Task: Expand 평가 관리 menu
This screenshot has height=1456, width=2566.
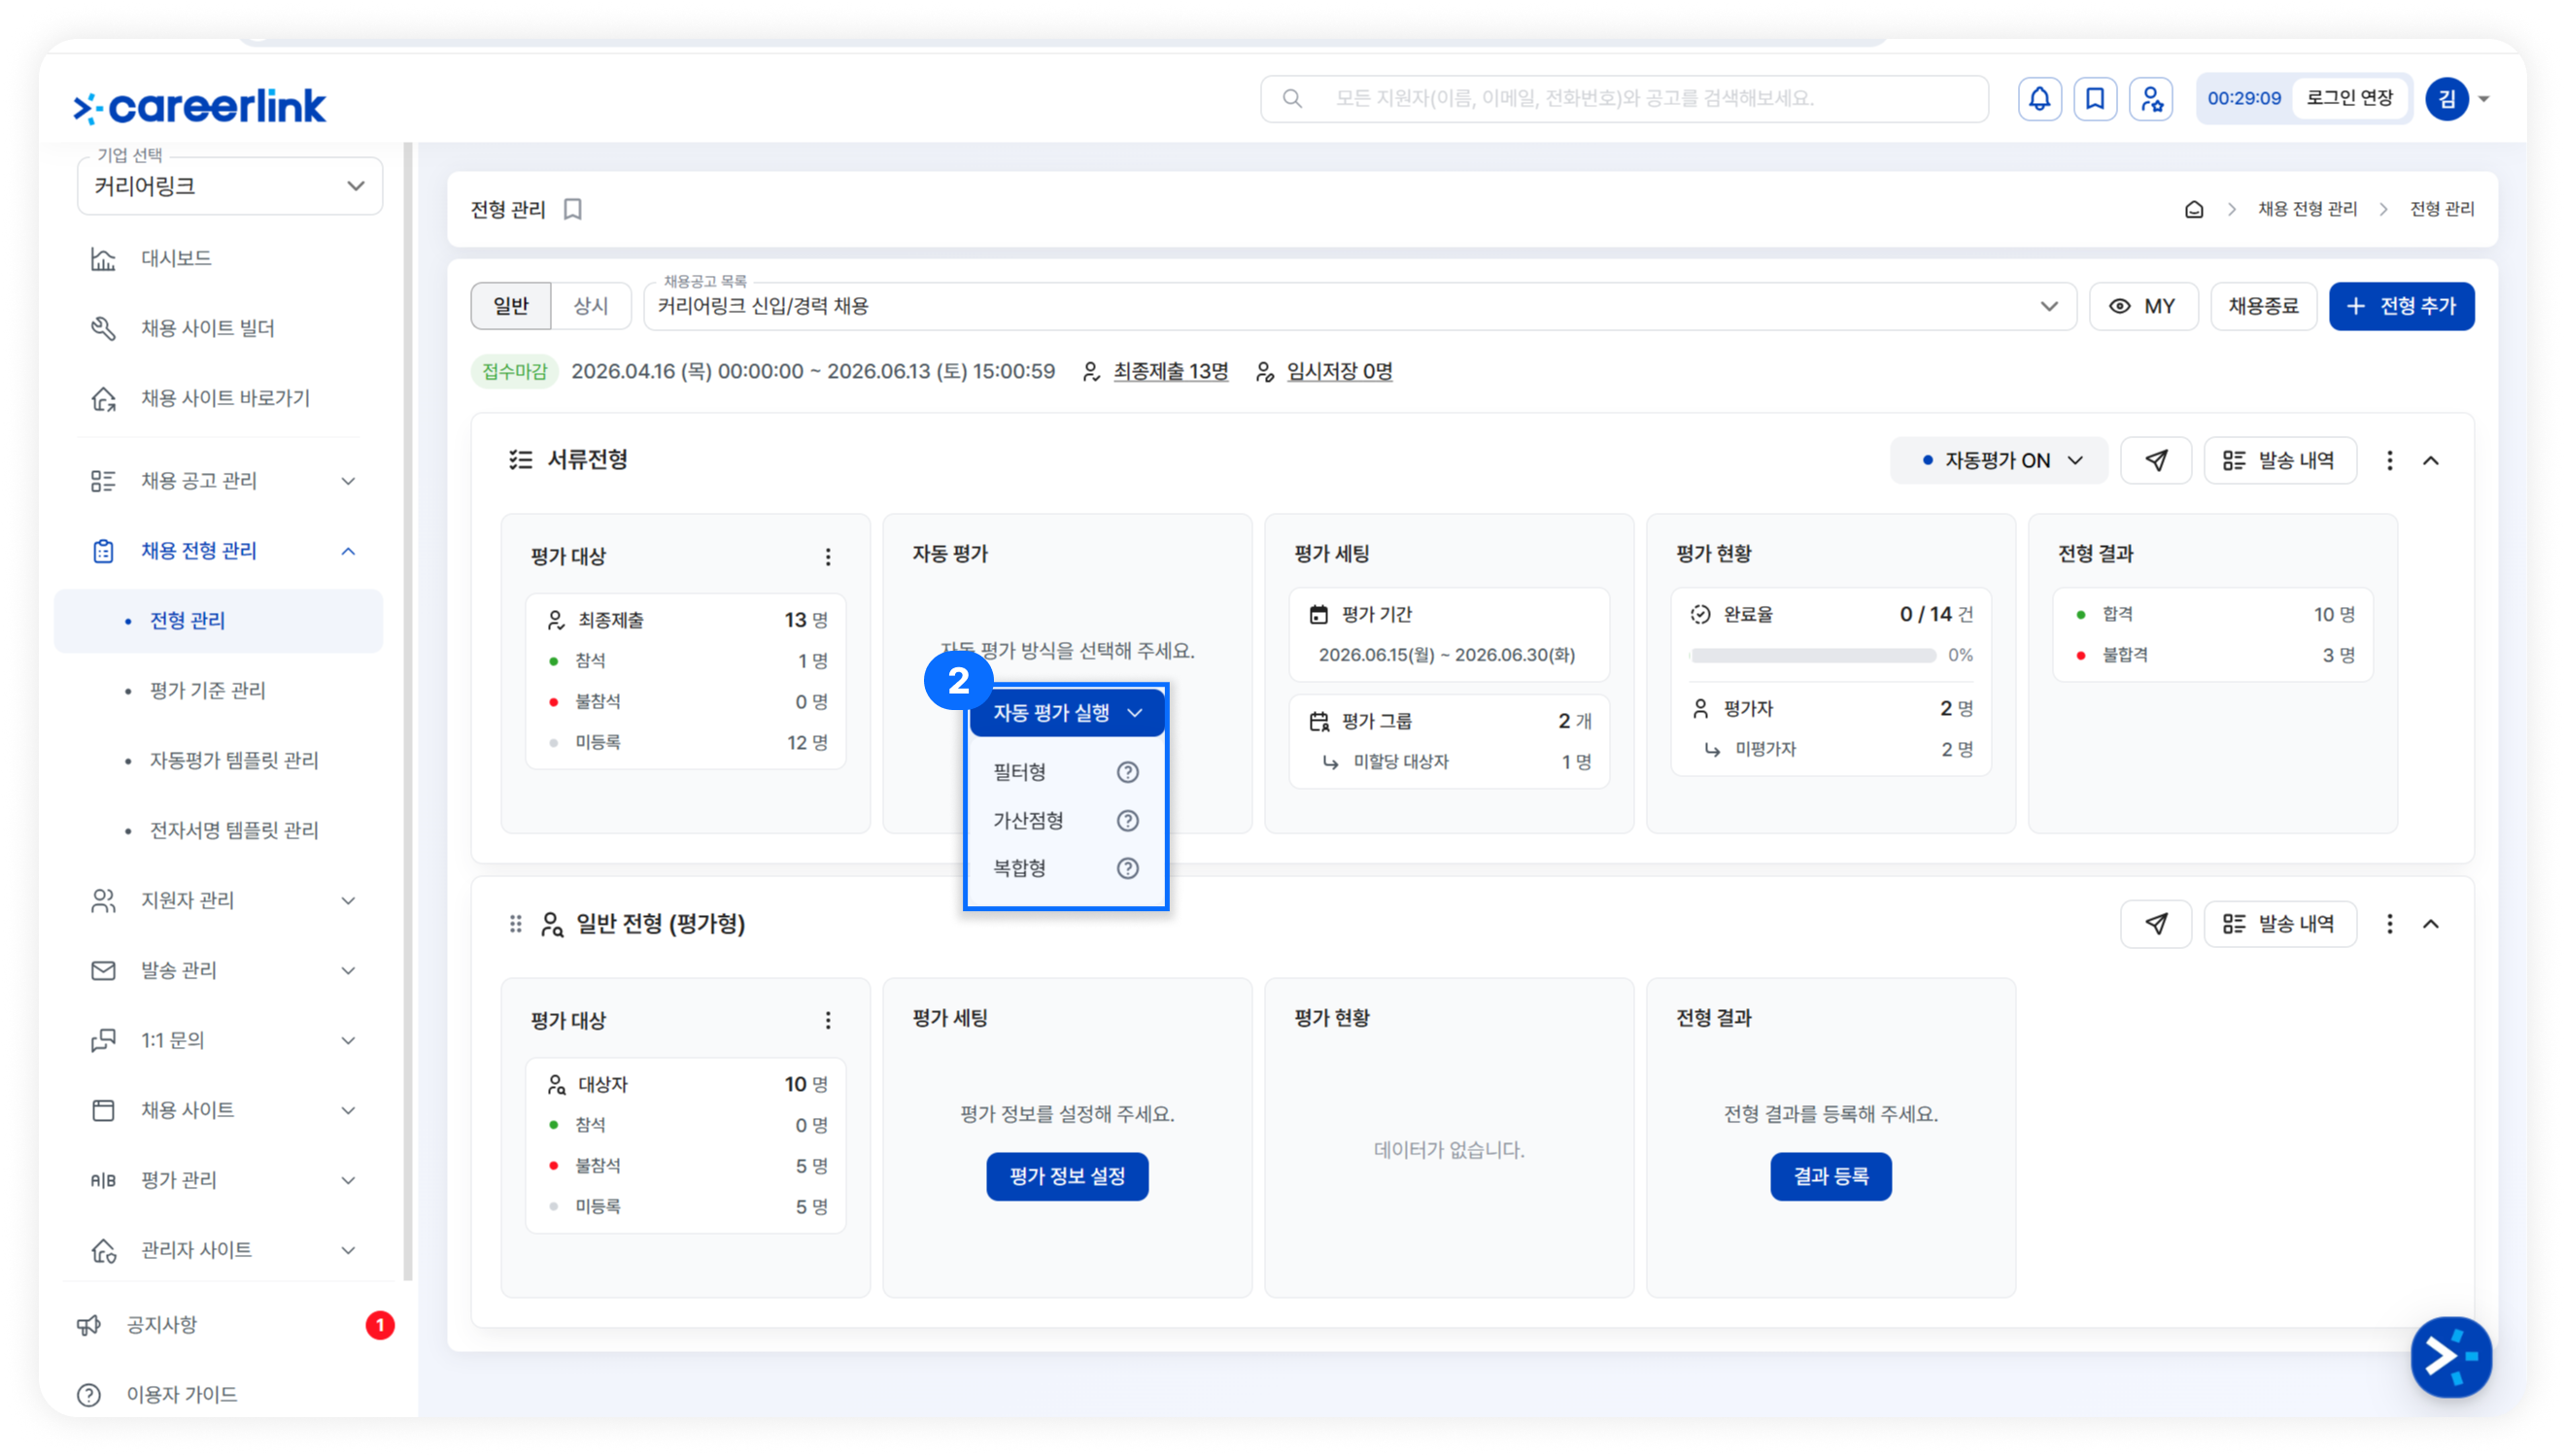Action: tap(218, 1180)
